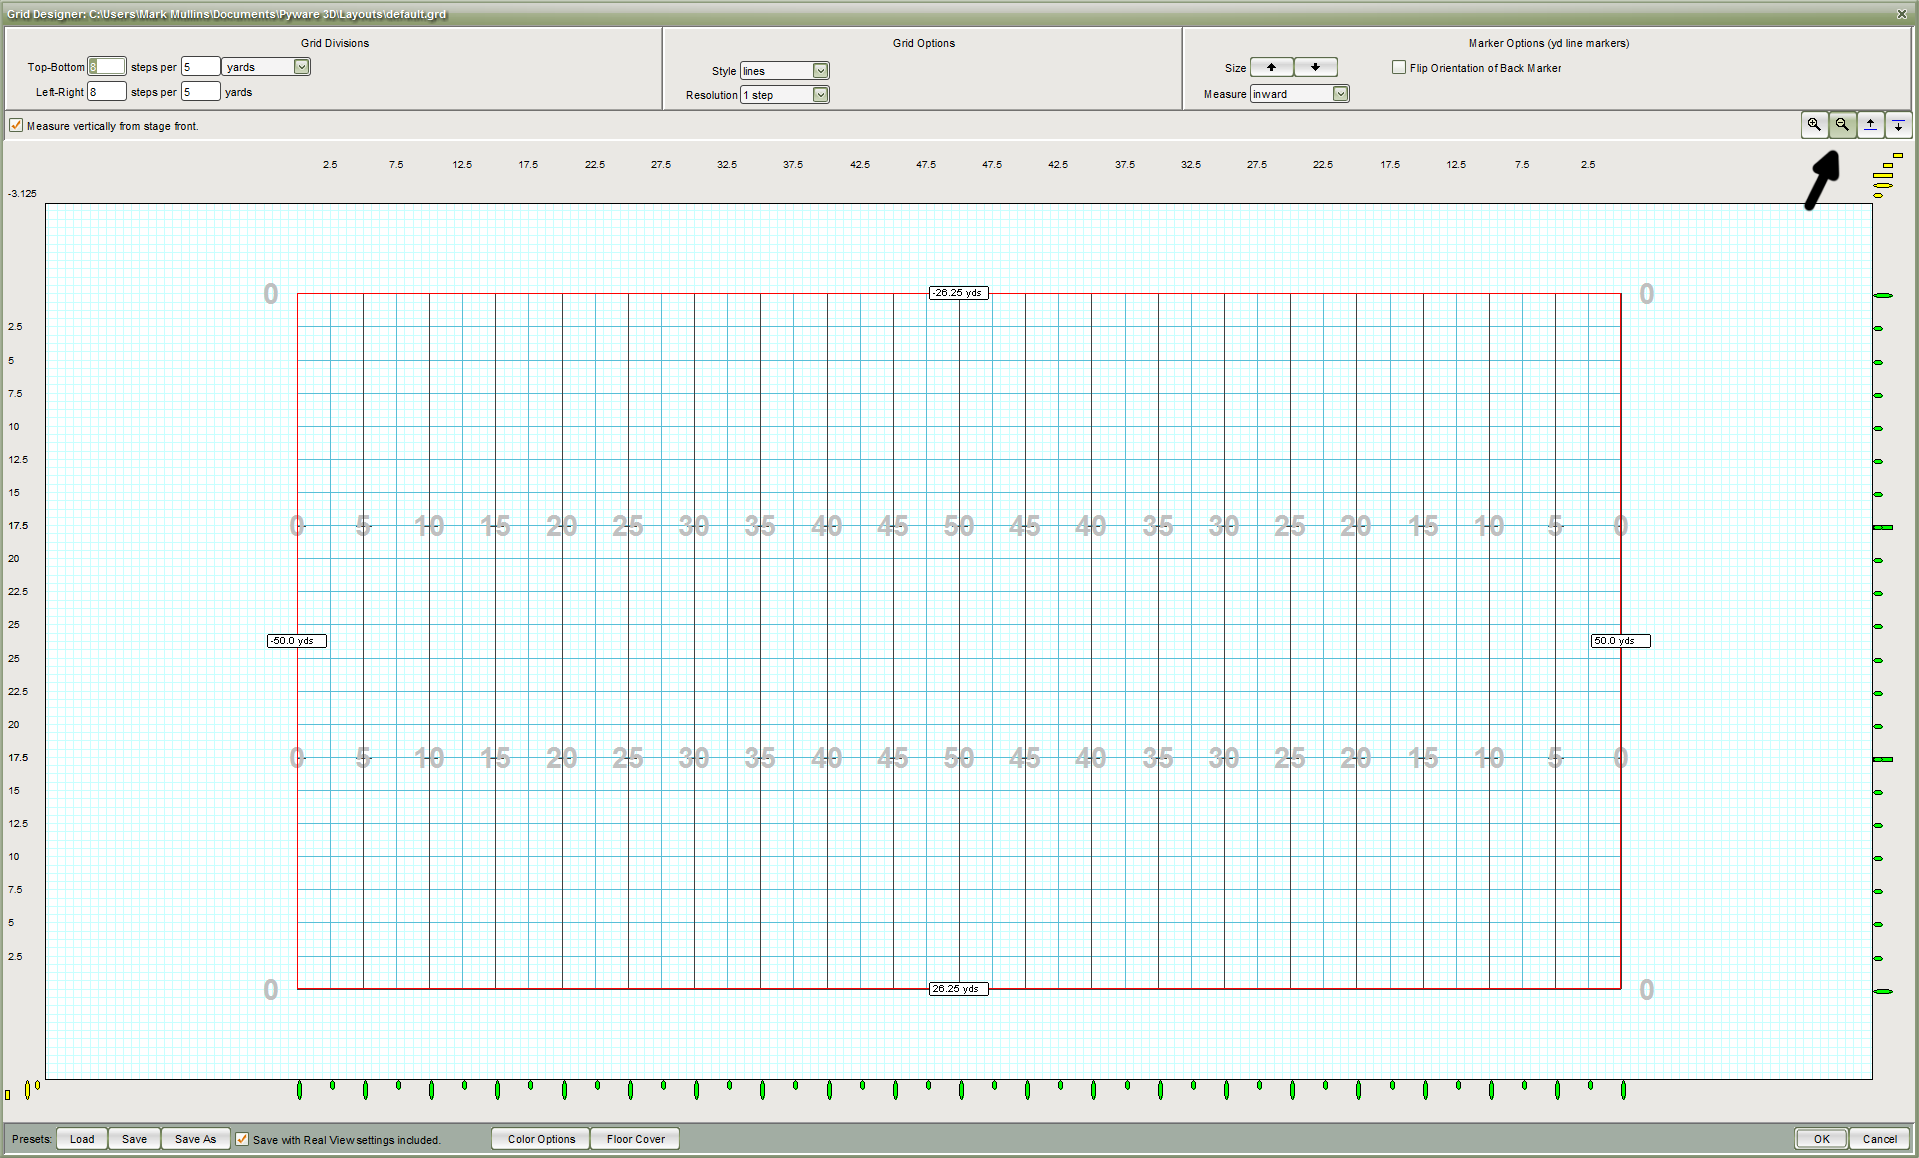Click the Floor Cover button
Viewport: 1919px width, 1158px height.
pos(635,1139)
